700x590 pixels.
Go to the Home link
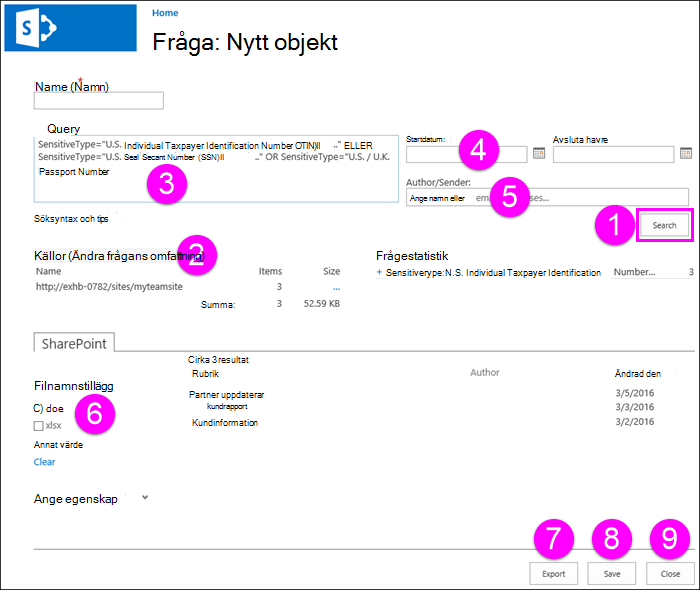[165, 13]
